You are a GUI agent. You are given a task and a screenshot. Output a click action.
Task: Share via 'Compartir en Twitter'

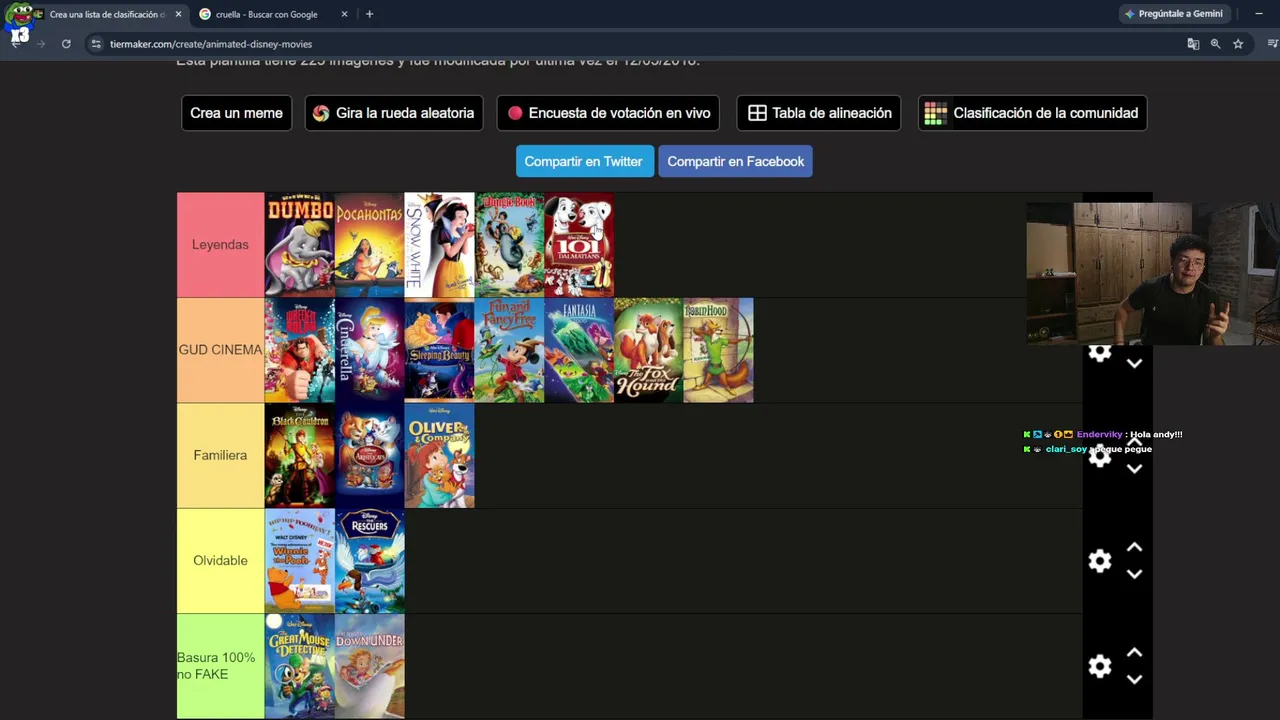pyautogui.click(x=584, y=161)
